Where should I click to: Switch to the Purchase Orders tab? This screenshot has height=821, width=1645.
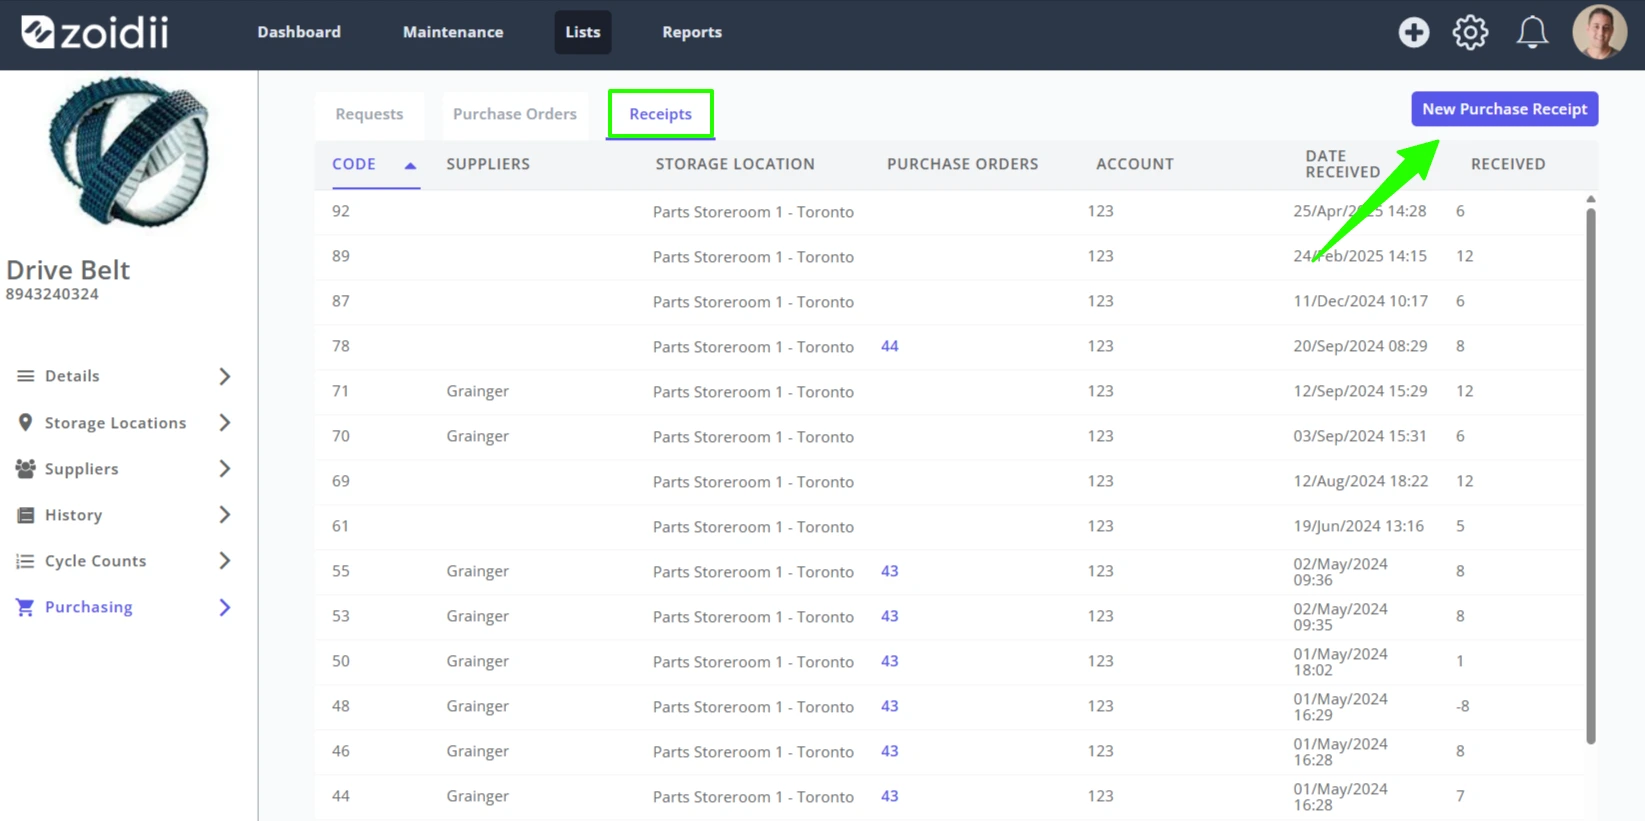click(x=515, y=114)
